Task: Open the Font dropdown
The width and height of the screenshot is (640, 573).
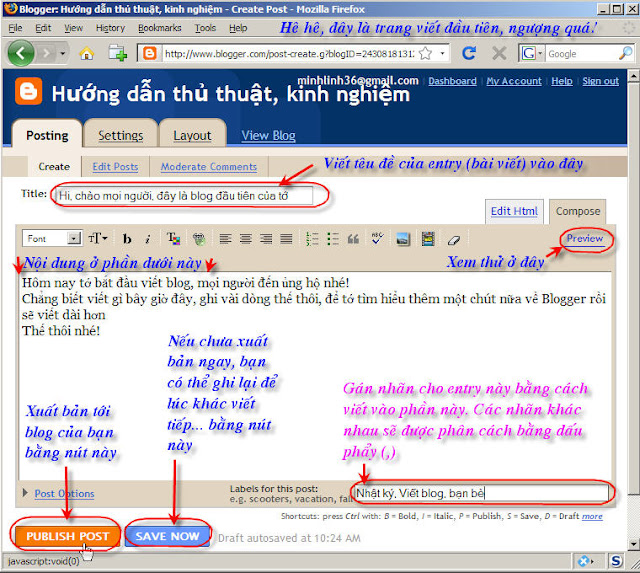Action: (x=52, y=238)
